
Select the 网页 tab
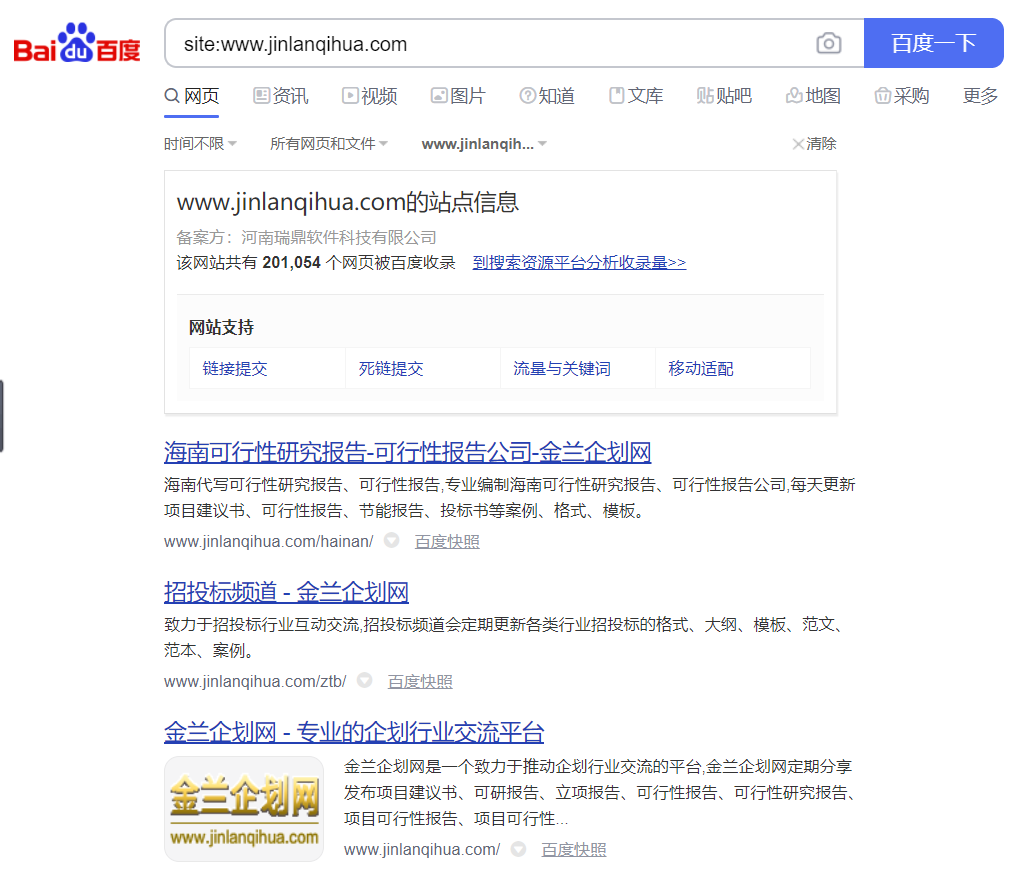(192, 96)
